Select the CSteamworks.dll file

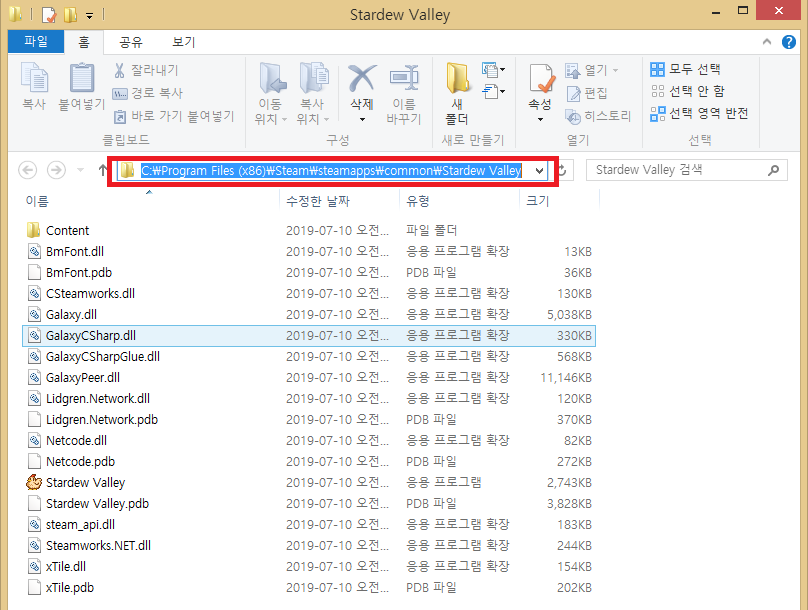click(309, 294)
